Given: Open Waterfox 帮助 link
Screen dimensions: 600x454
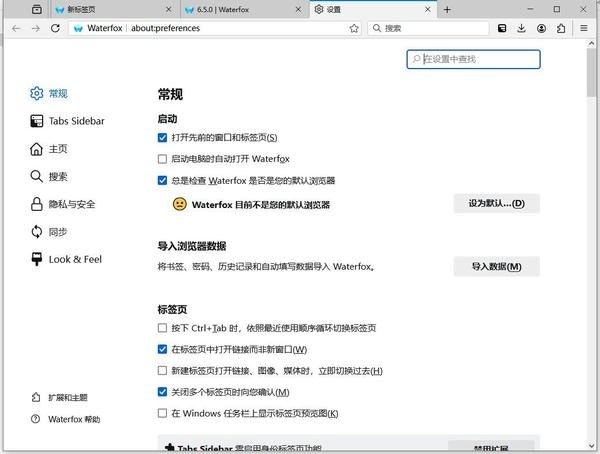Looking at the screenshot, I should (x=65, y=419).
